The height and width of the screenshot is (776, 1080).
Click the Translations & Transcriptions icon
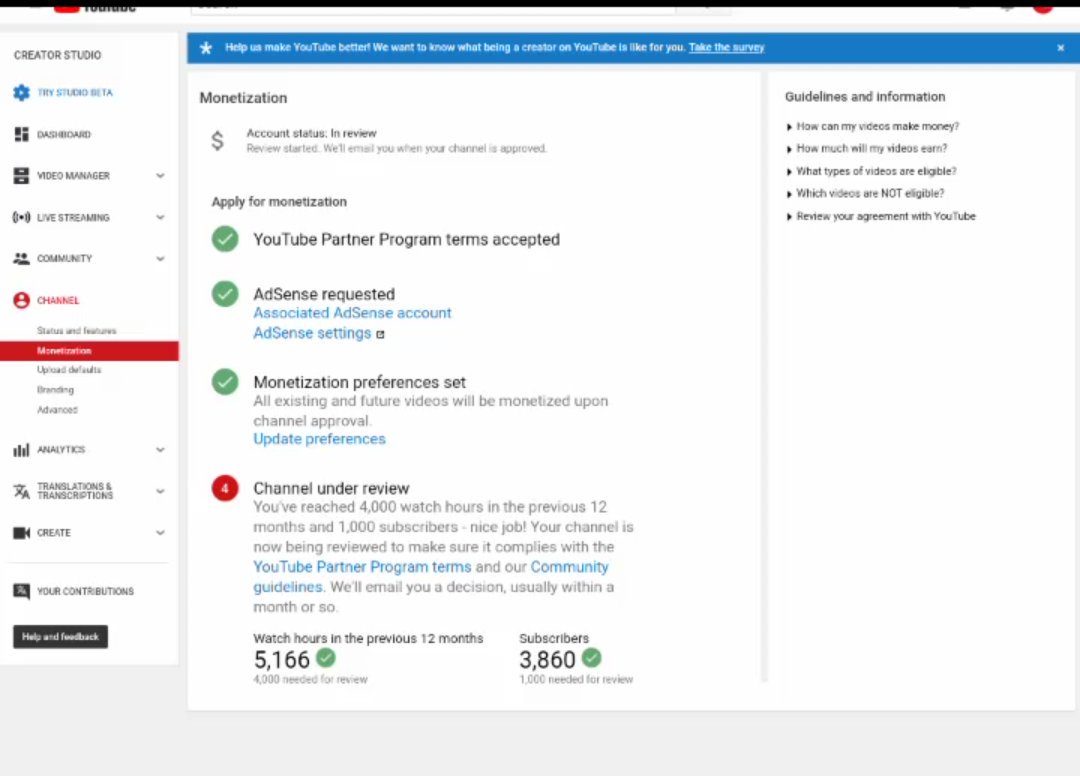pos(21,491)
